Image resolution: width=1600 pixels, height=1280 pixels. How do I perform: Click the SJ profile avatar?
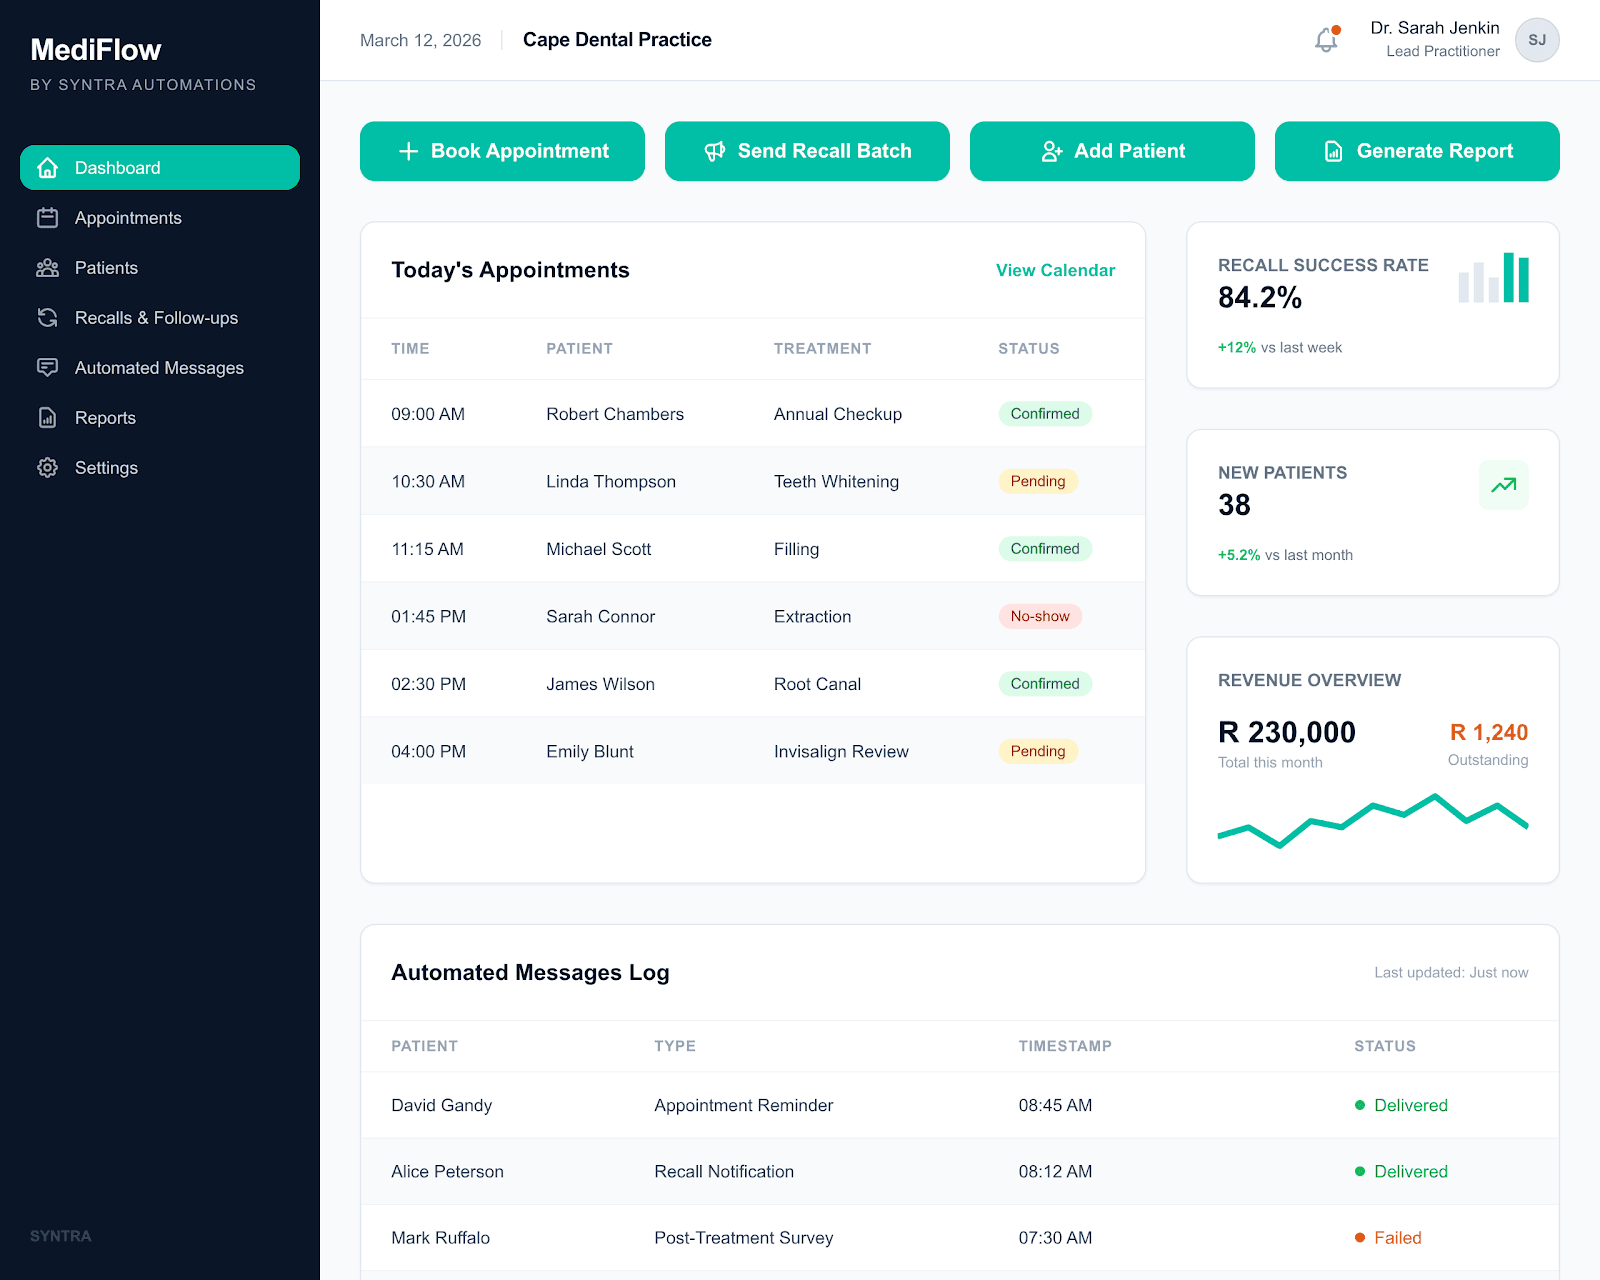click(x=1537, y=40)
